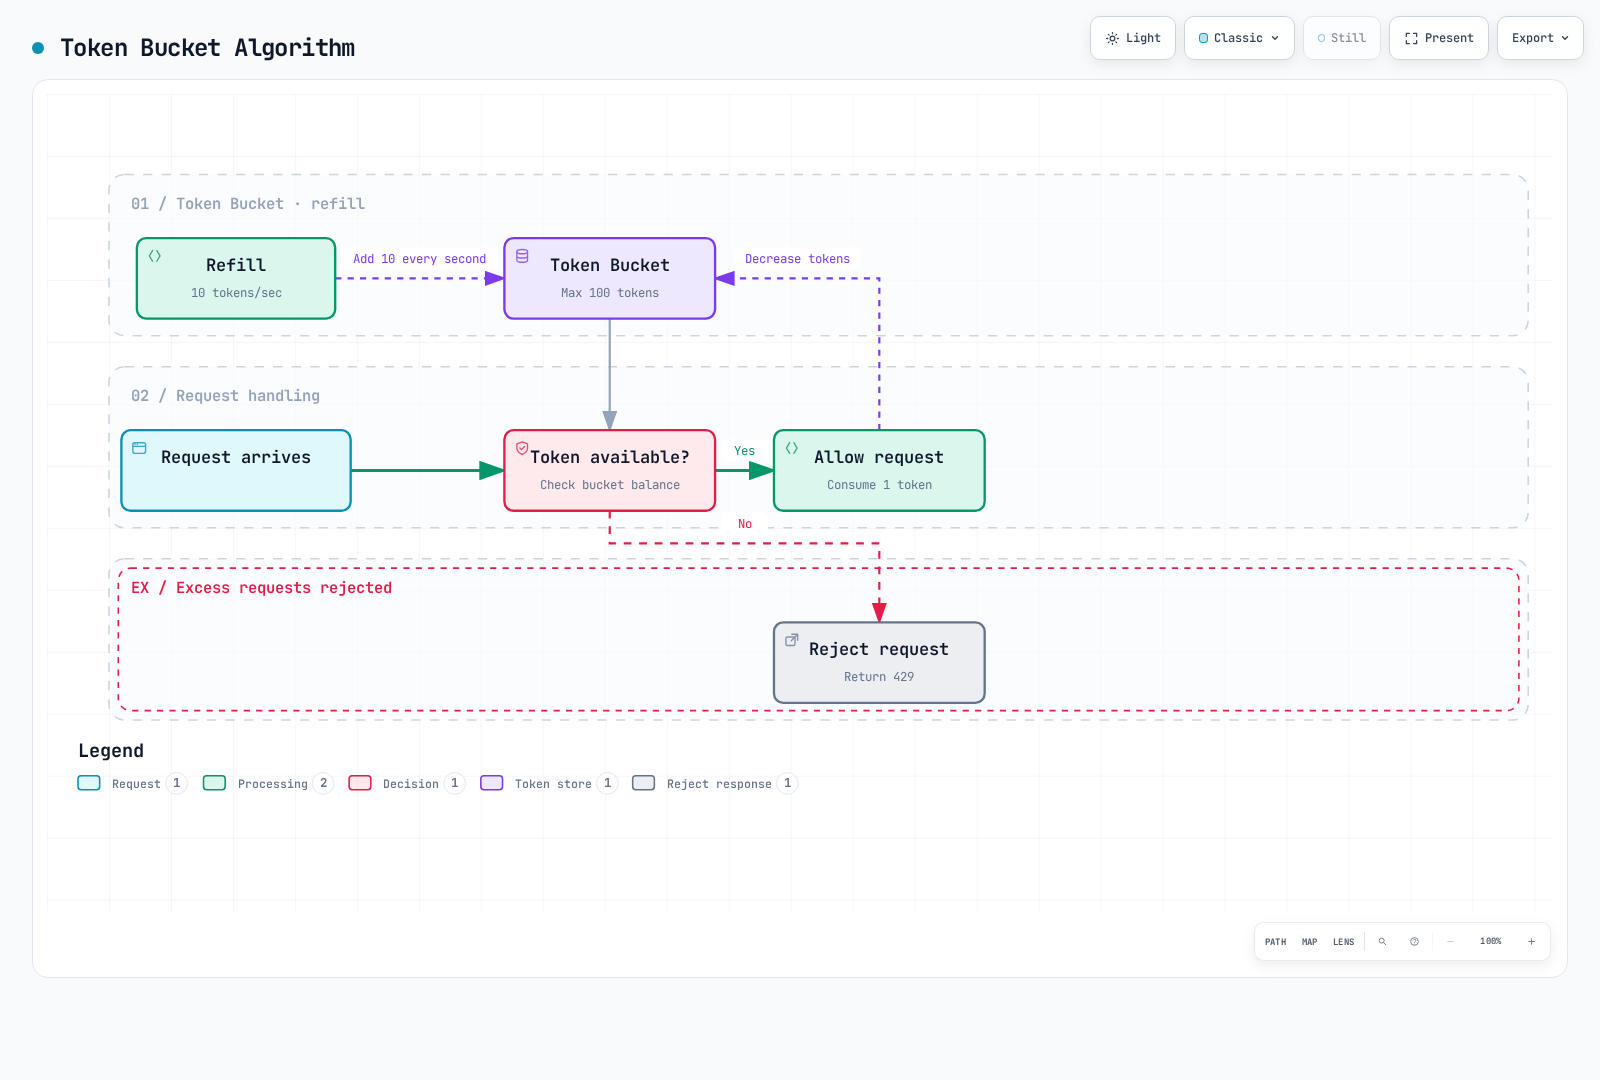Screen dimensions: 1600x1080
Task: Click the code icon in Refill node
Action: coord(155,256)
